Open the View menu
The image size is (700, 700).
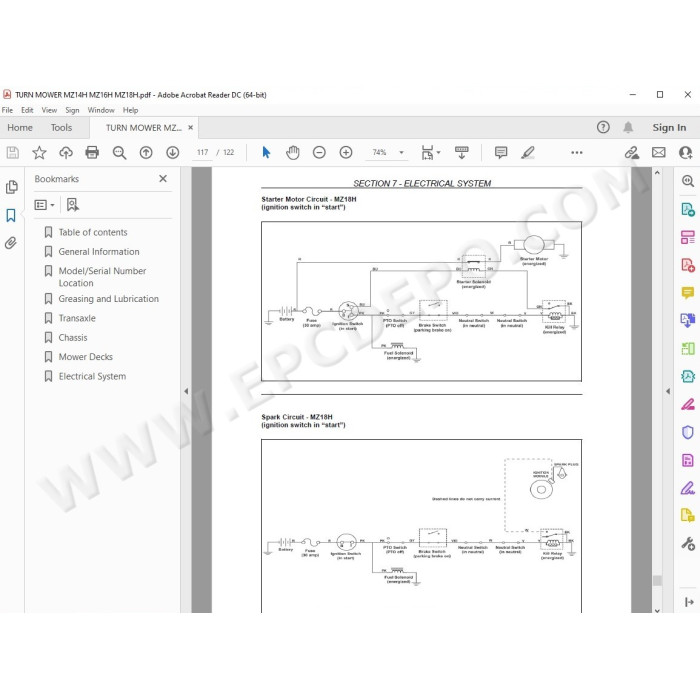tap(49, 110)
